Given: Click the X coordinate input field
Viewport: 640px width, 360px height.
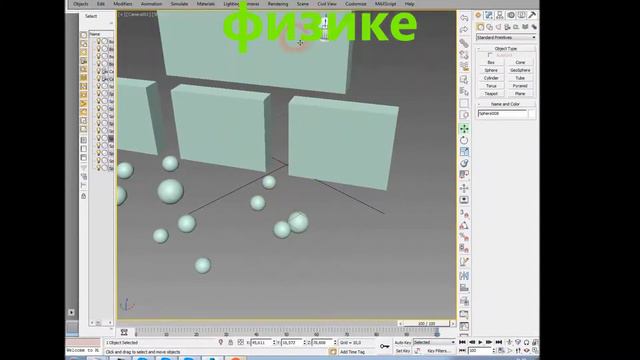Looking at the screenshot, I should pos(261,342).
